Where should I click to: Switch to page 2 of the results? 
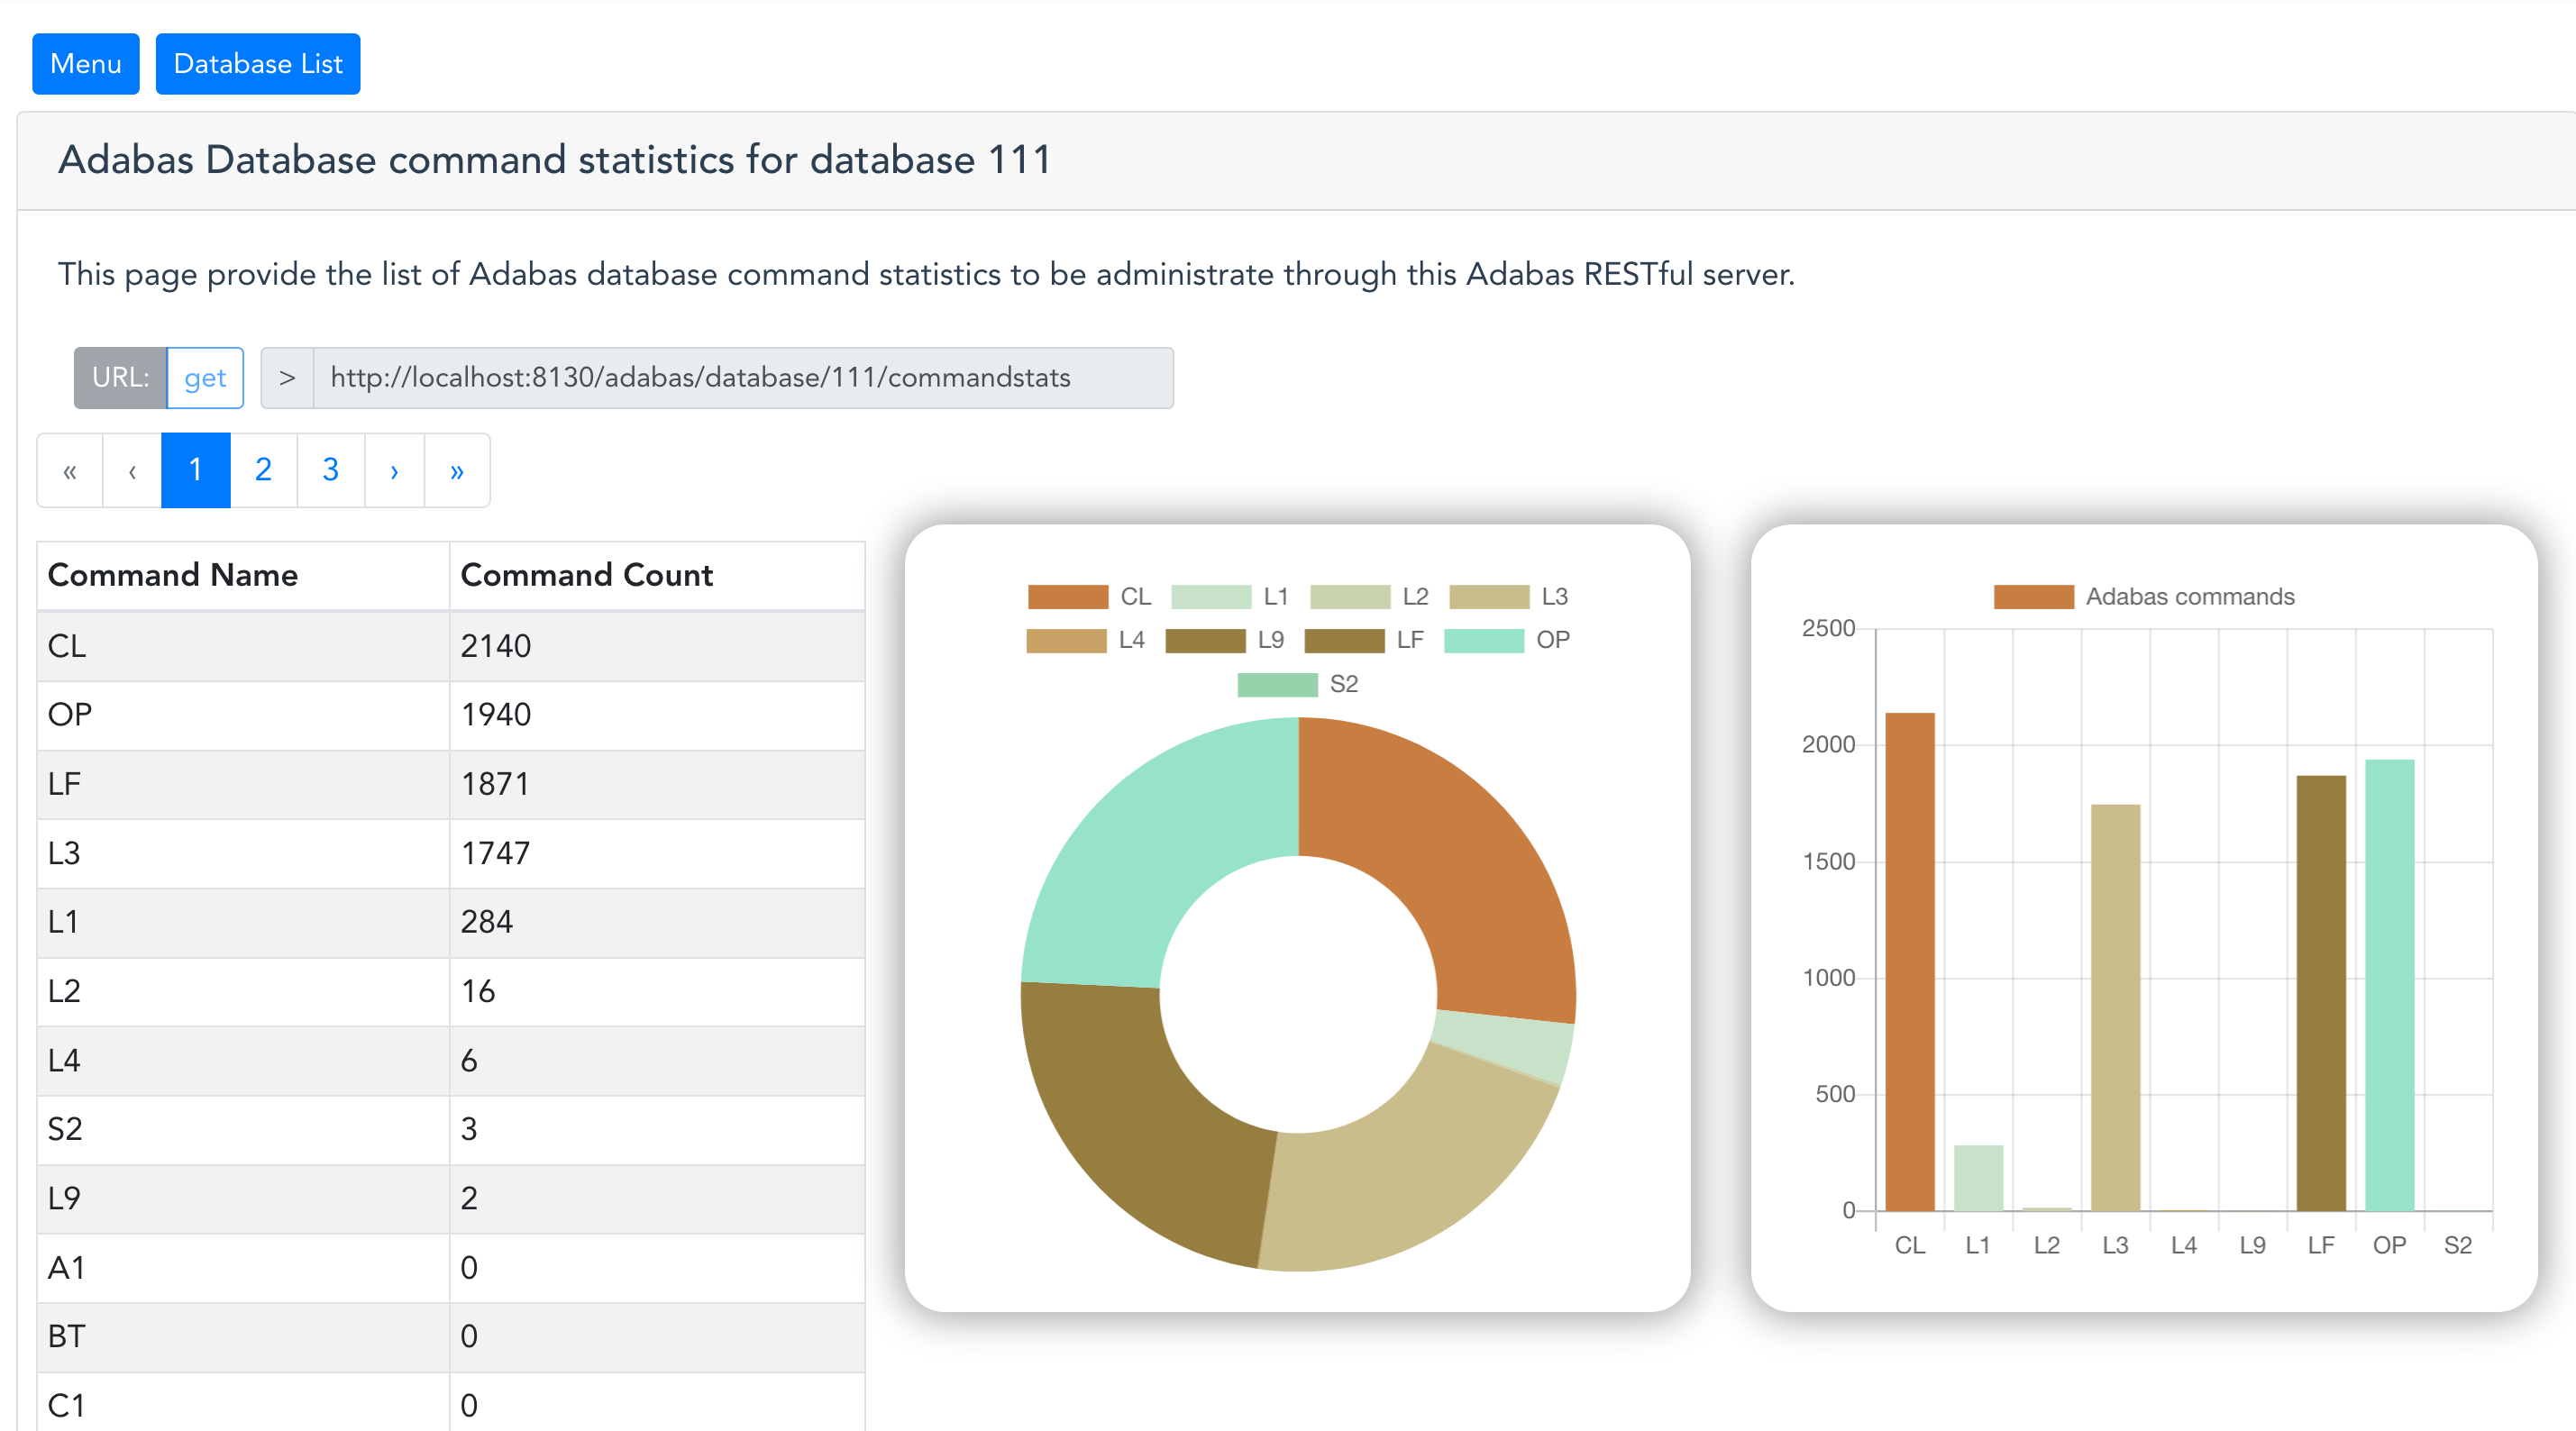263,470
